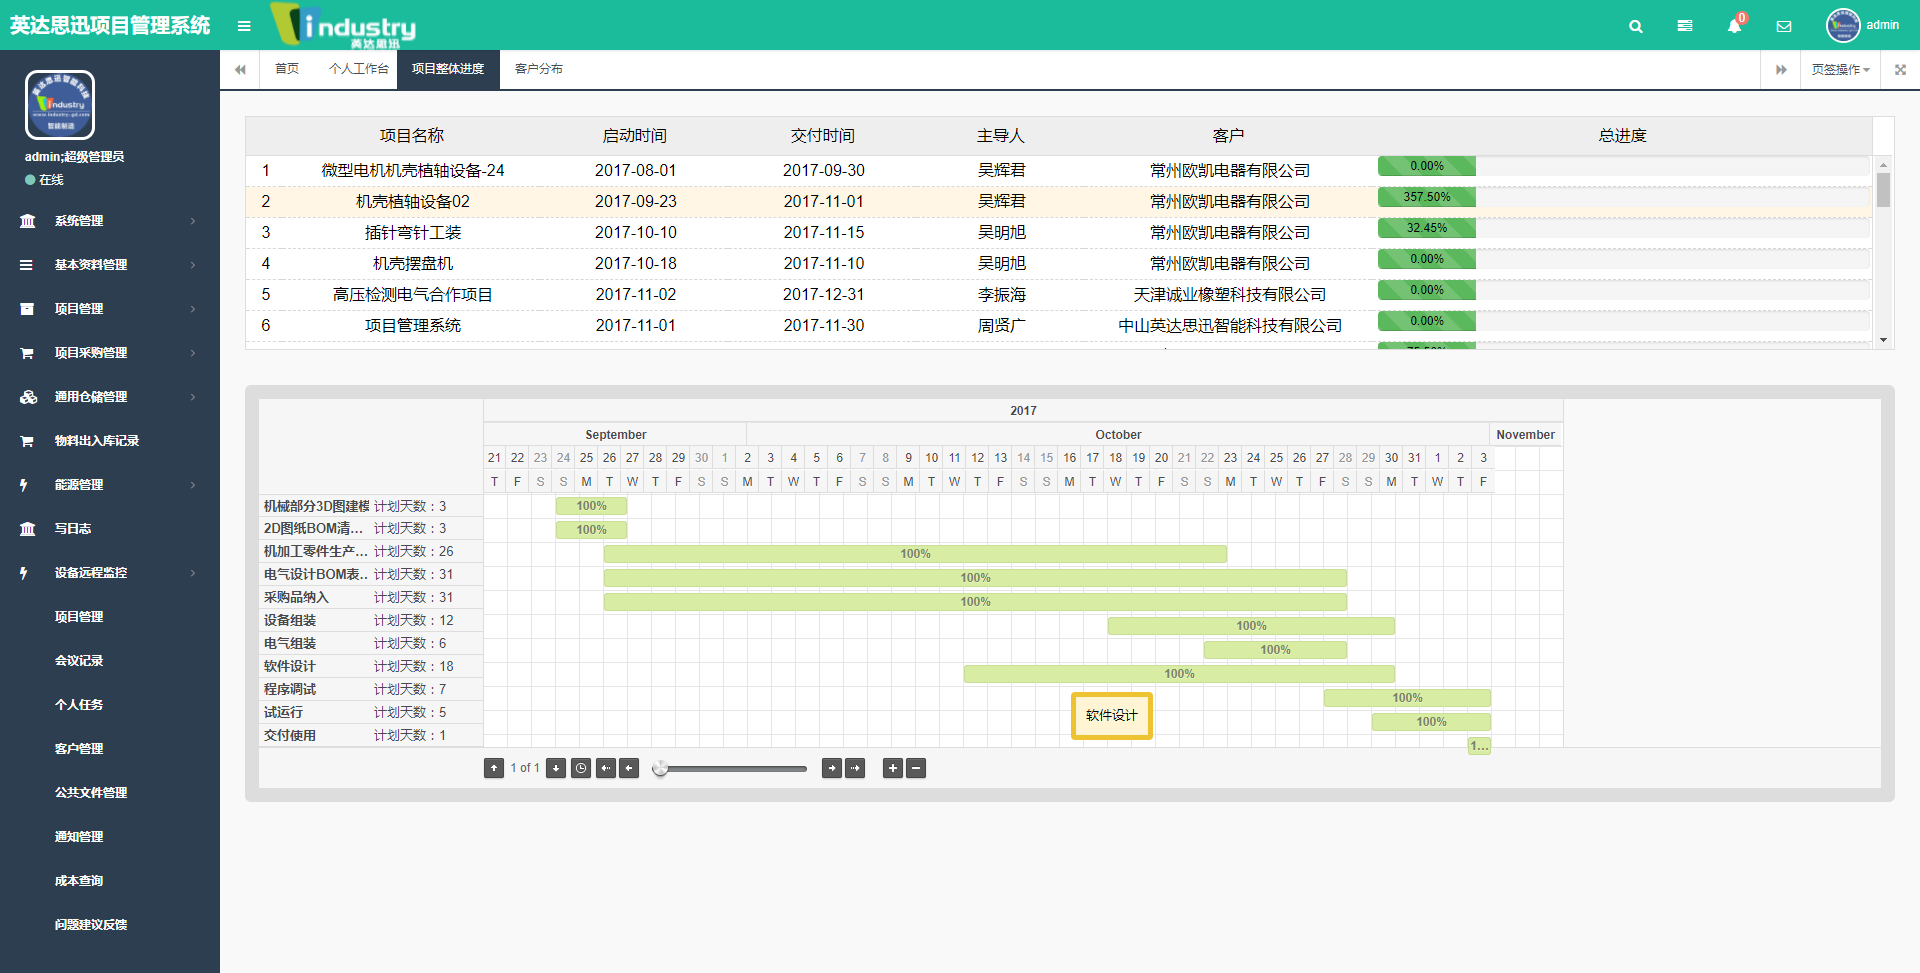Click 357.50% progress bar of 机壳植轴设备02
The width and height of the screenshot is (1920, 973).
click(x=1427, y=197)
